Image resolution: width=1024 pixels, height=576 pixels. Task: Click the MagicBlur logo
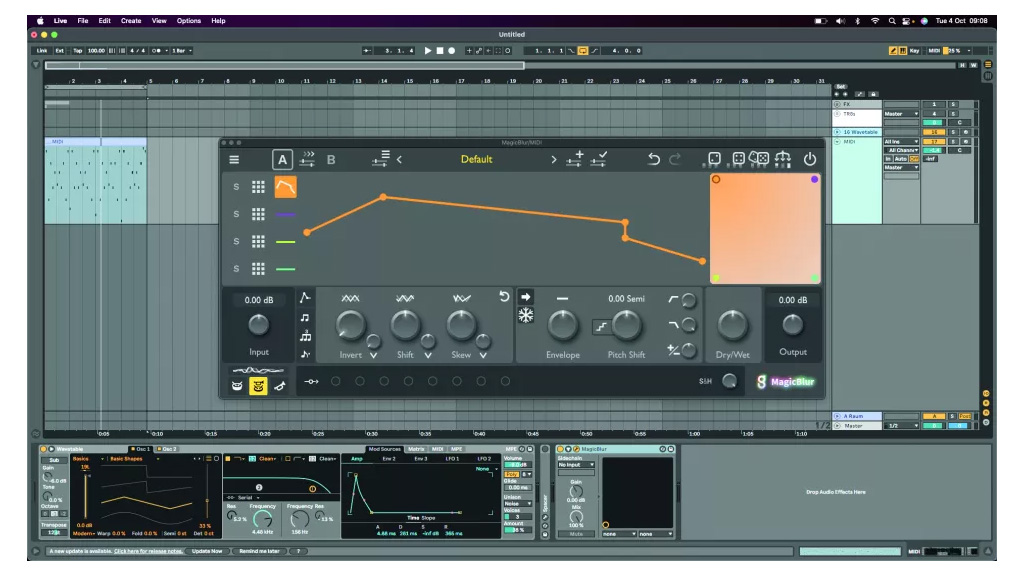tap(786, 382)
